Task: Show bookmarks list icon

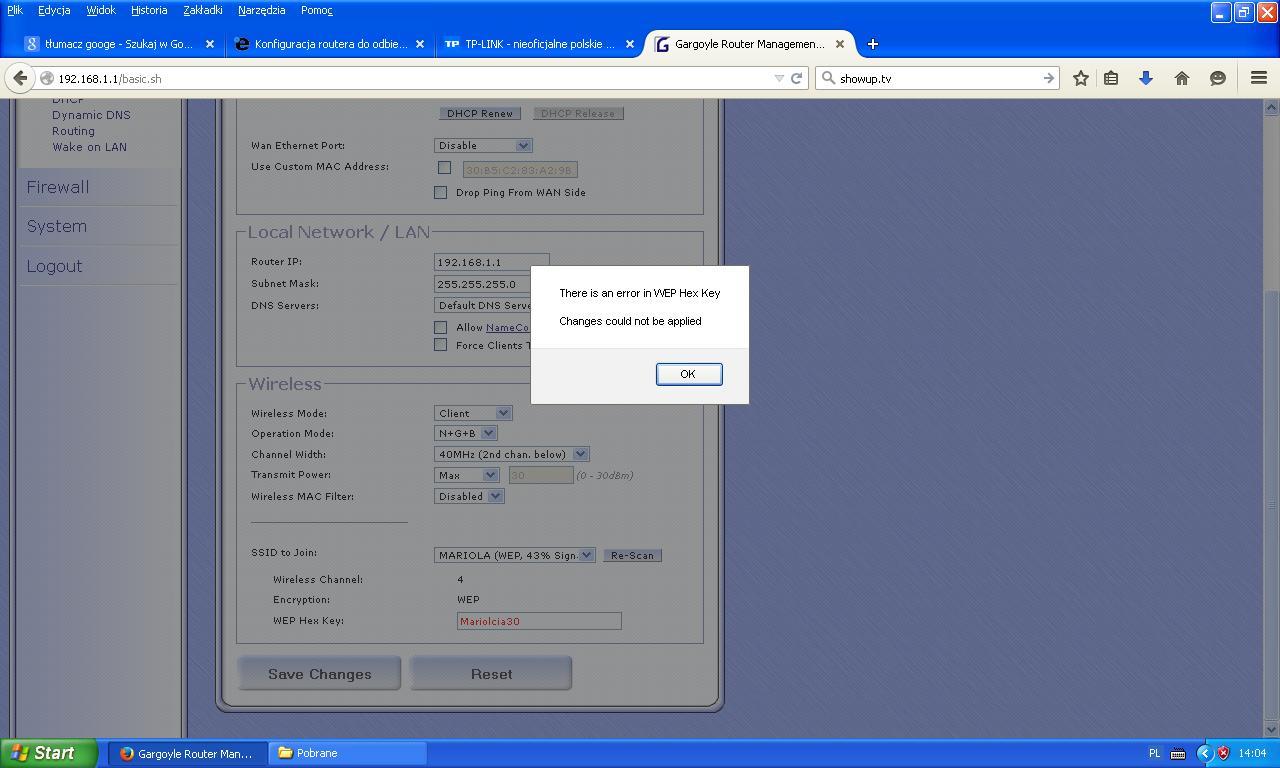Action: pos(1111,78)
